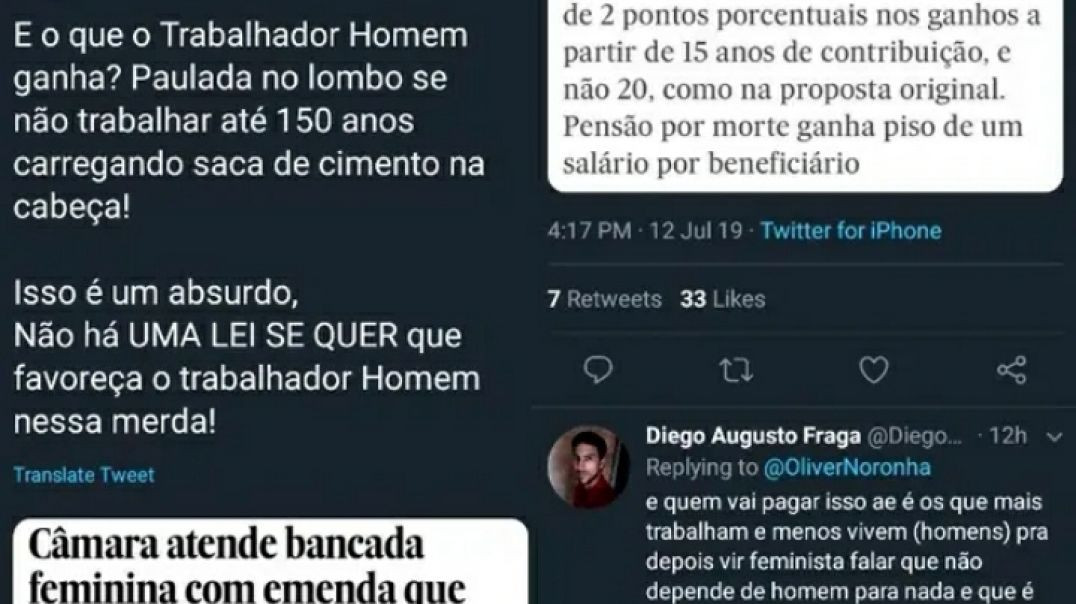Expand the chevron menu on Diego's reply
This screenshot has width=1076, height=604.
1055,437
